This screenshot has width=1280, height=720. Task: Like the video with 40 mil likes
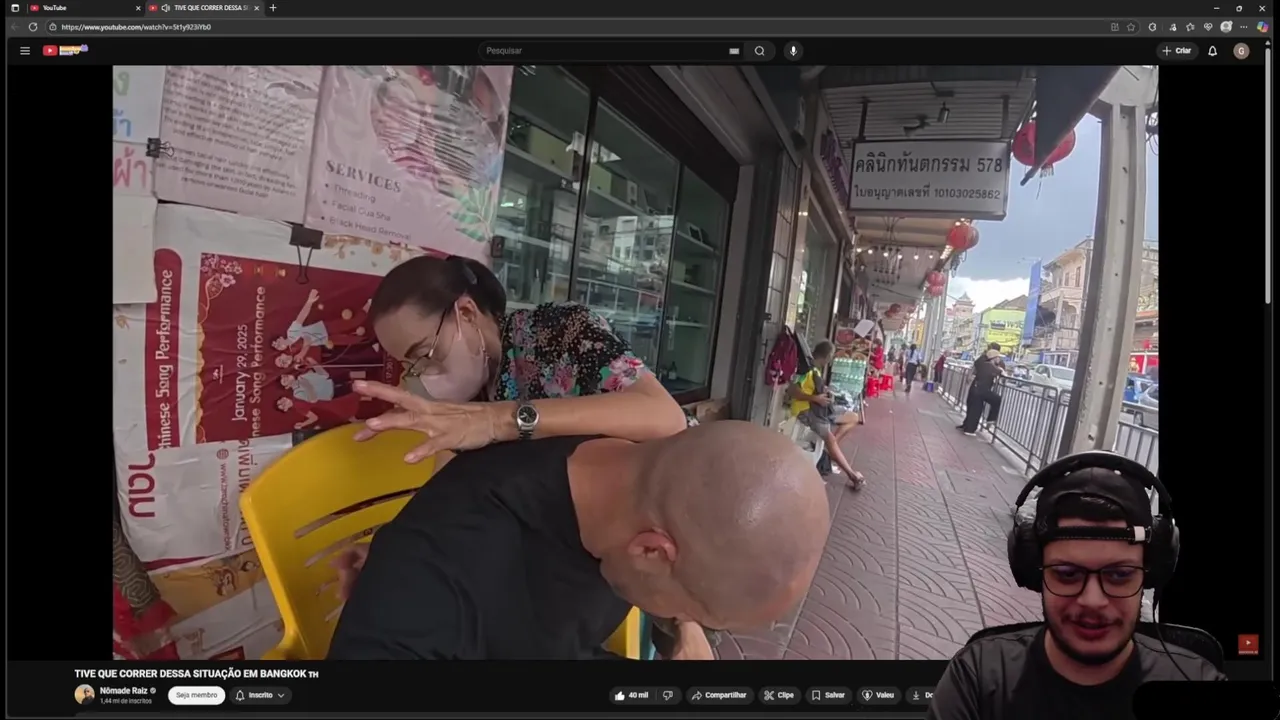tap(632, 695)
